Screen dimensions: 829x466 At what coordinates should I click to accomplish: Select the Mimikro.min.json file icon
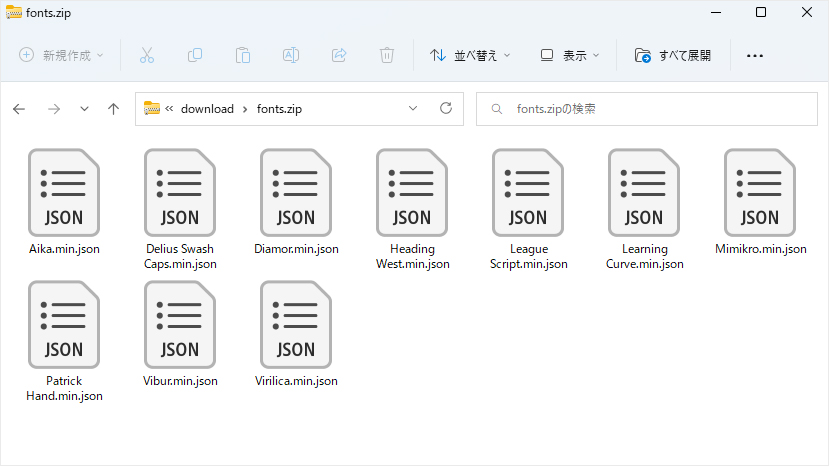[760, 193]
